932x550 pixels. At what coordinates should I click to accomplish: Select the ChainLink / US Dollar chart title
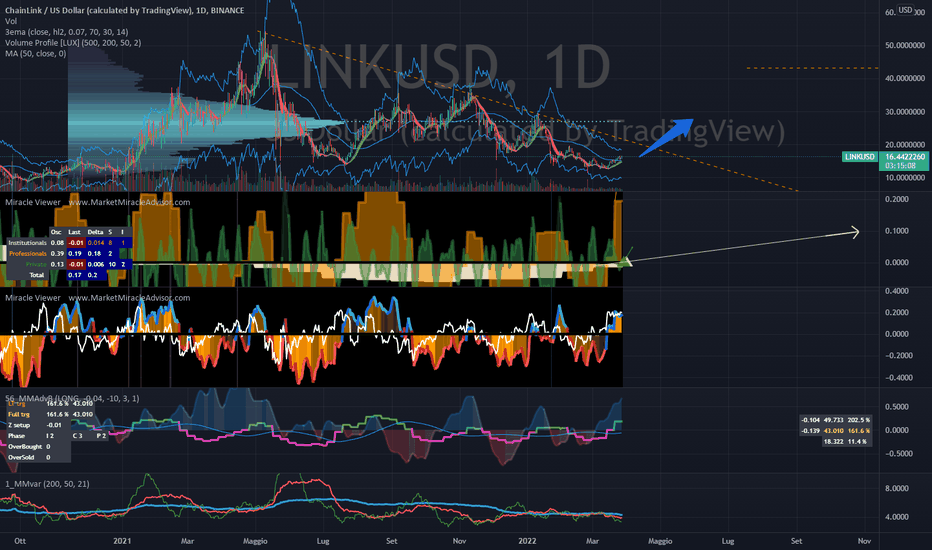(124, 10)
